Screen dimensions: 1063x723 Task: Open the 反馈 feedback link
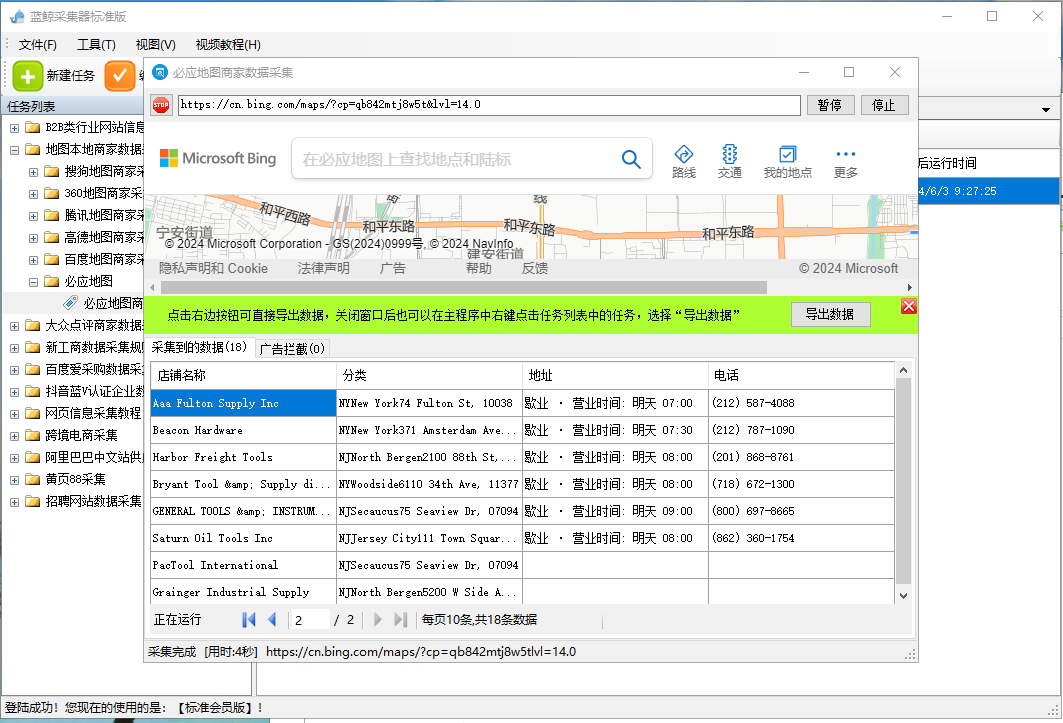pos(534,269)
